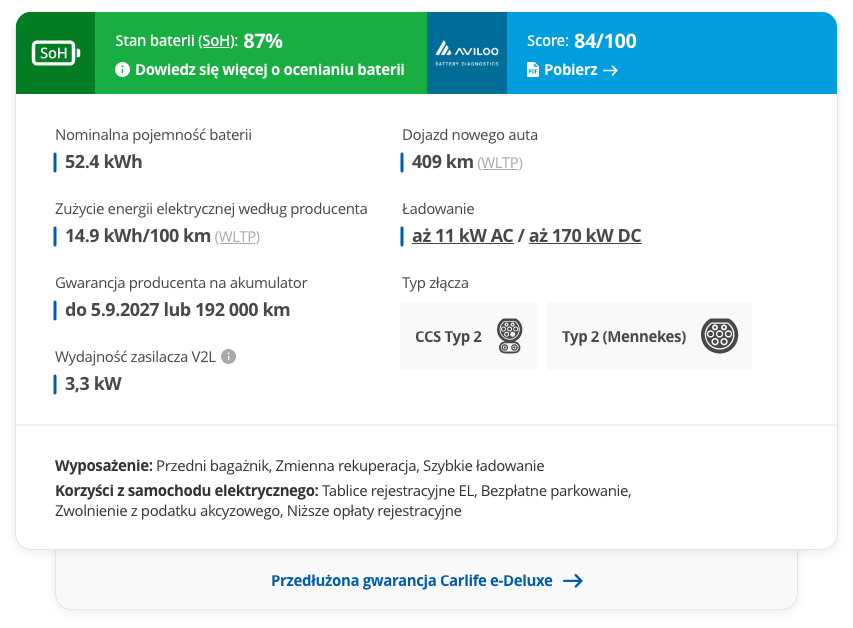Click the 14.9 kWh/100 km value
Image resolution: width=853 pixels, height=628 pixels.
[138, 236]
